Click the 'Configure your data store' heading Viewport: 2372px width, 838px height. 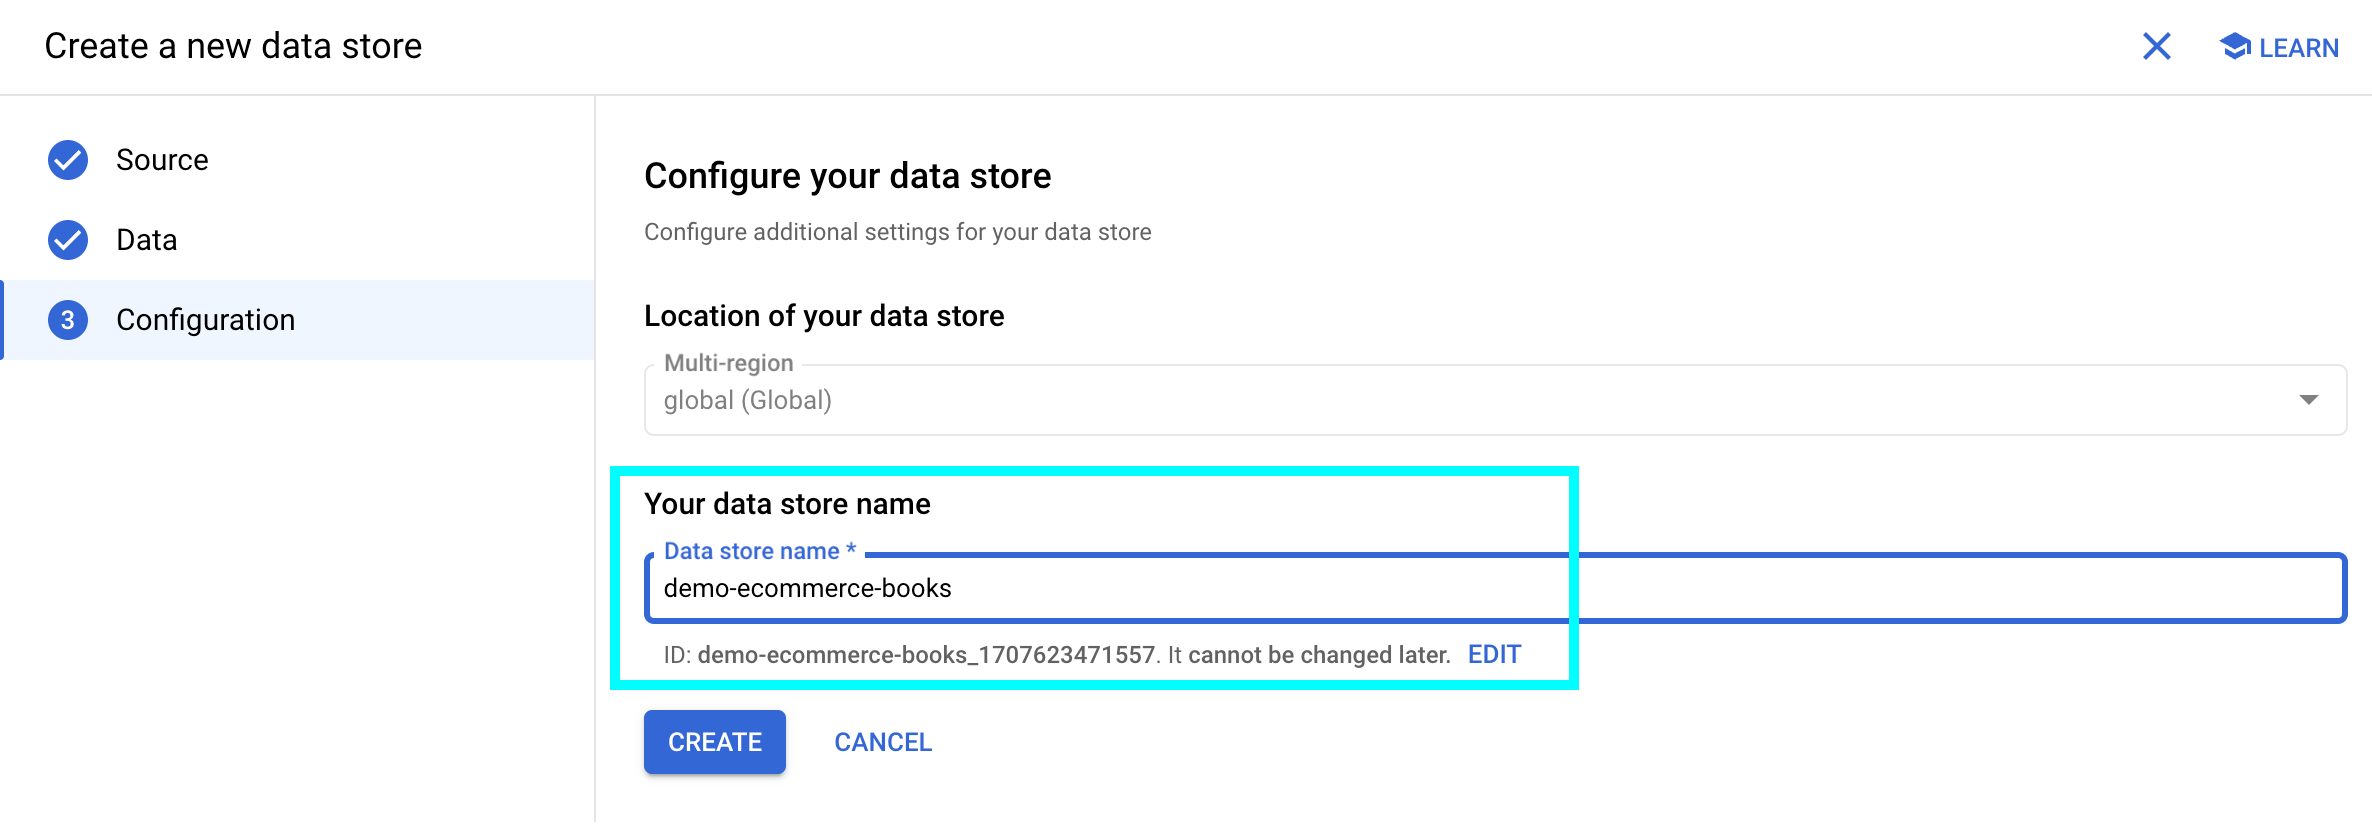click(847, 176)
